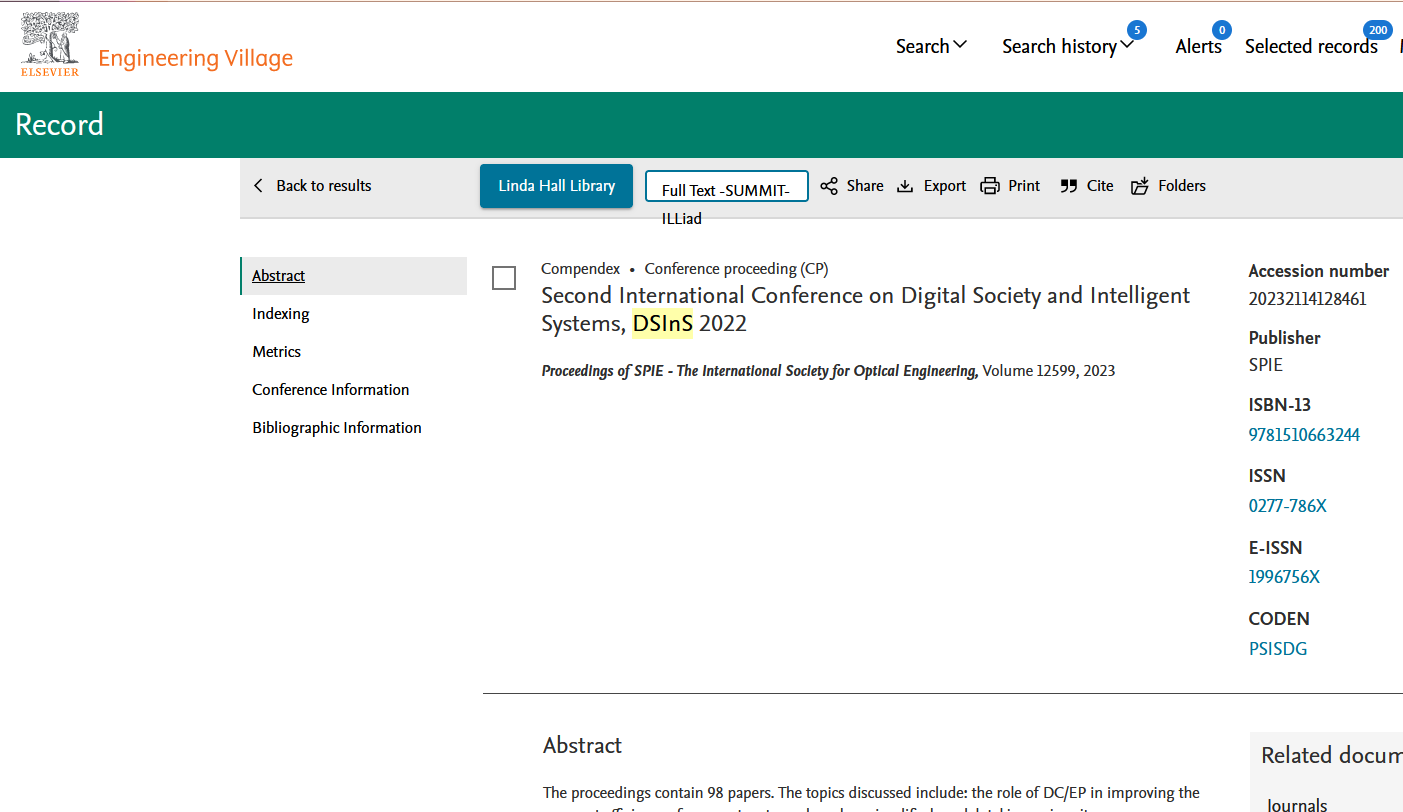1403x812 pixels.
Task: Expand the Search history dropdown
Action: [x=1067, y=47]
